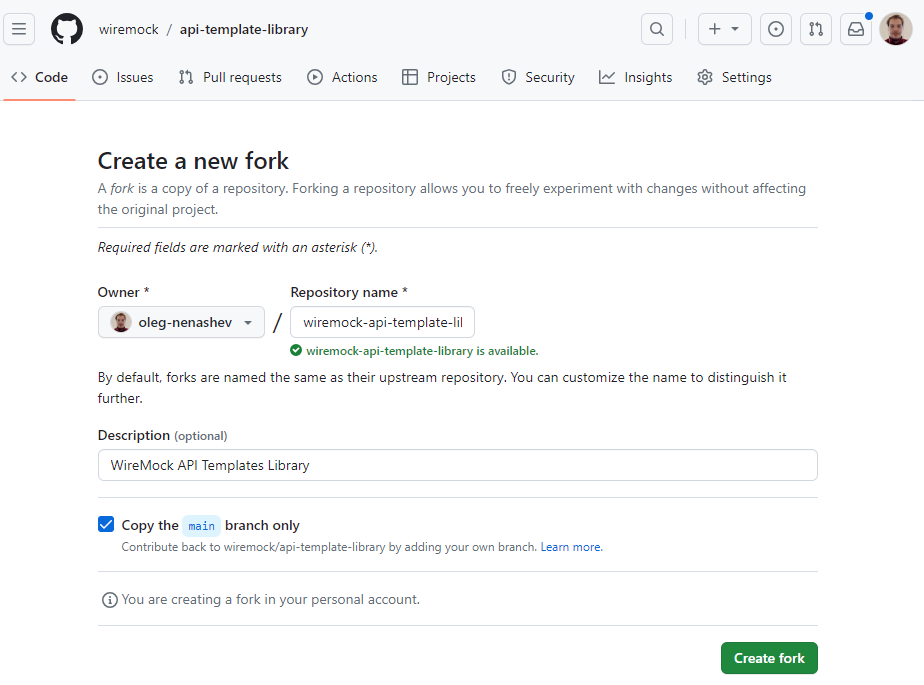
Task: Open user profile avatar menu
Action: point(895,29)
